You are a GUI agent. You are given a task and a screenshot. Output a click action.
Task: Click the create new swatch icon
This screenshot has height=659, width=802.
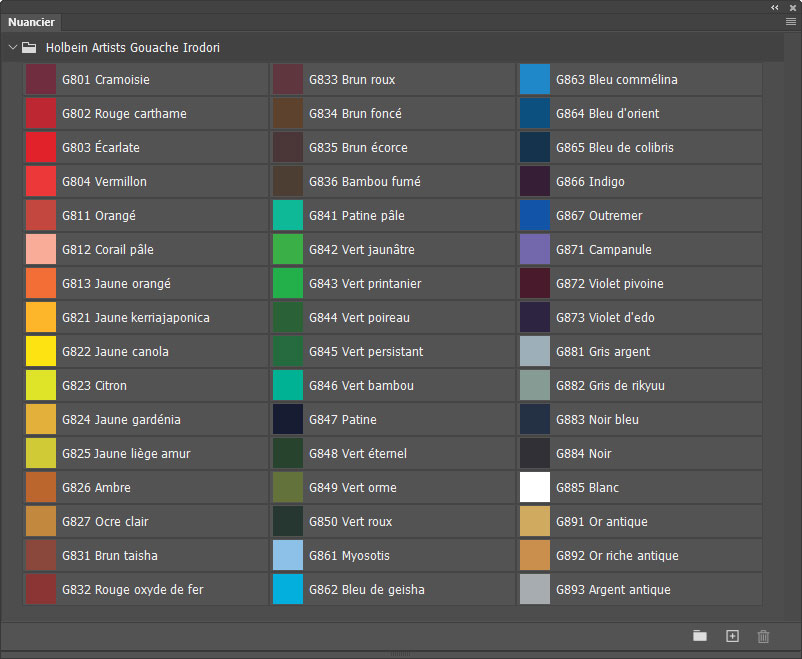732,636
